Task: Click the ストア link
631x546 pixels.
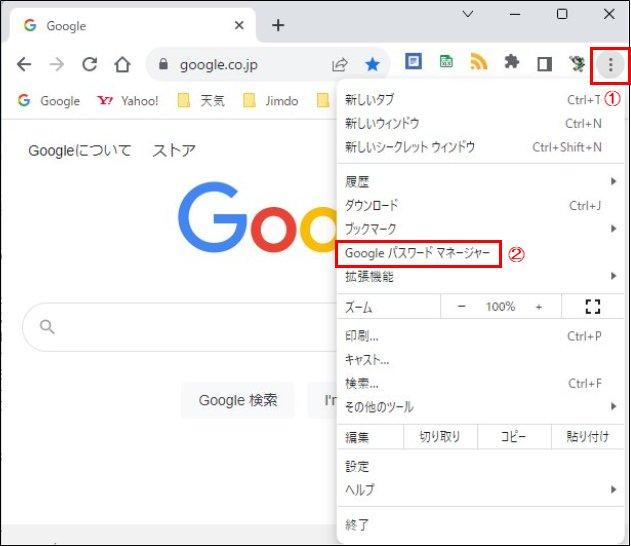Action: click(x=174, y=150)
